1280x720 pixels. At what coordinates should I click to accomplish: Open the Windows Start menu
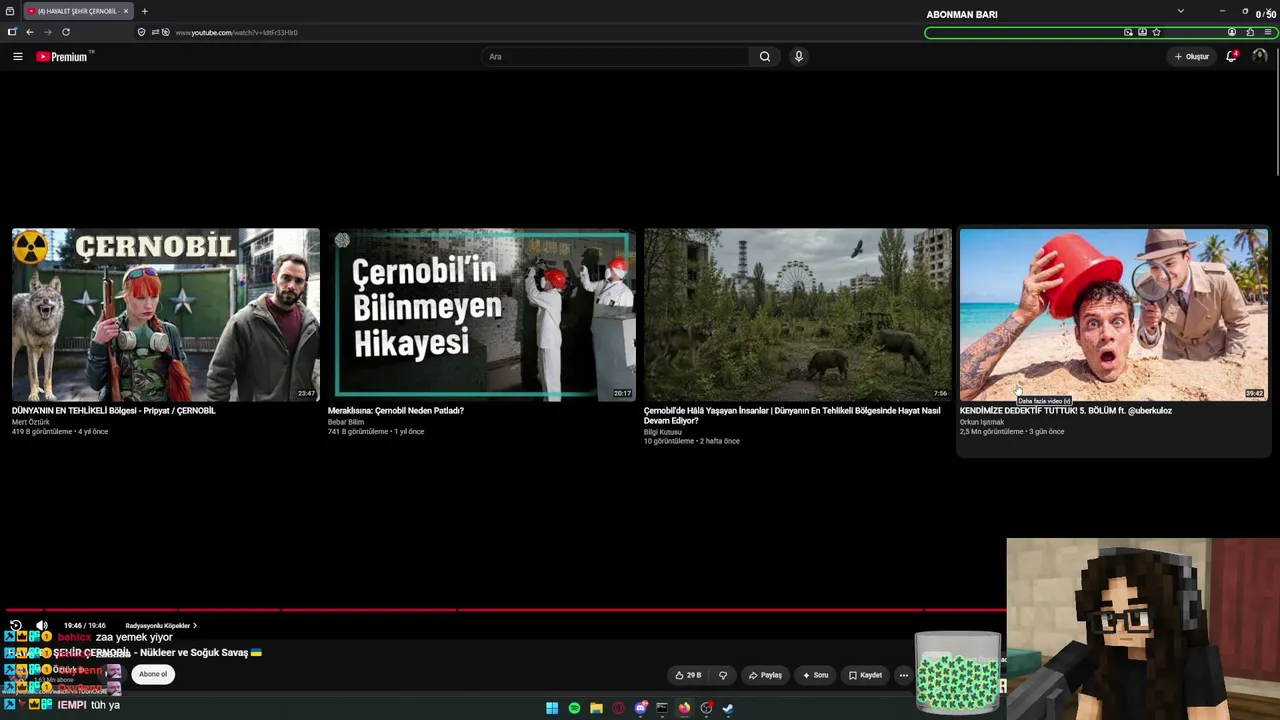[552, 708]
